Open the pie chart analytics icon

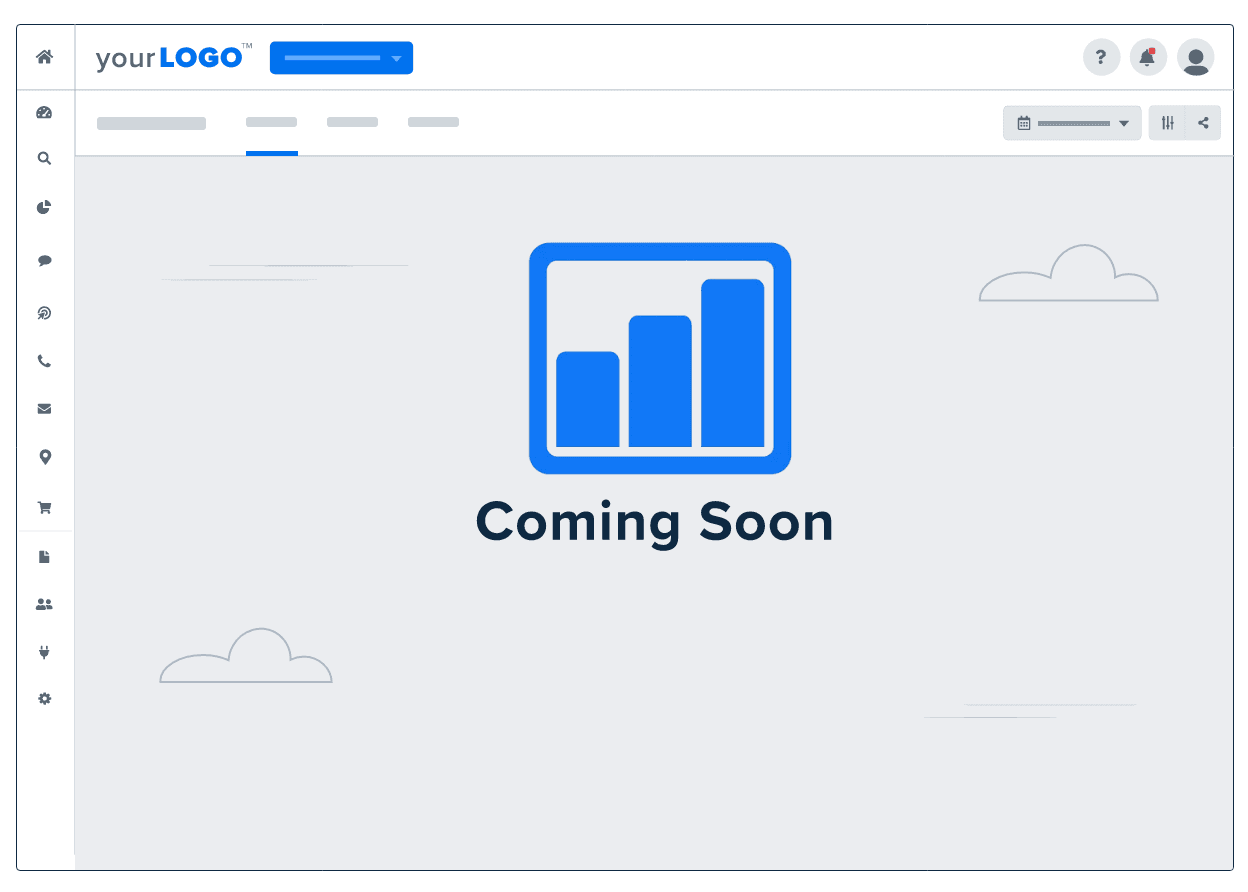(44, 207)
